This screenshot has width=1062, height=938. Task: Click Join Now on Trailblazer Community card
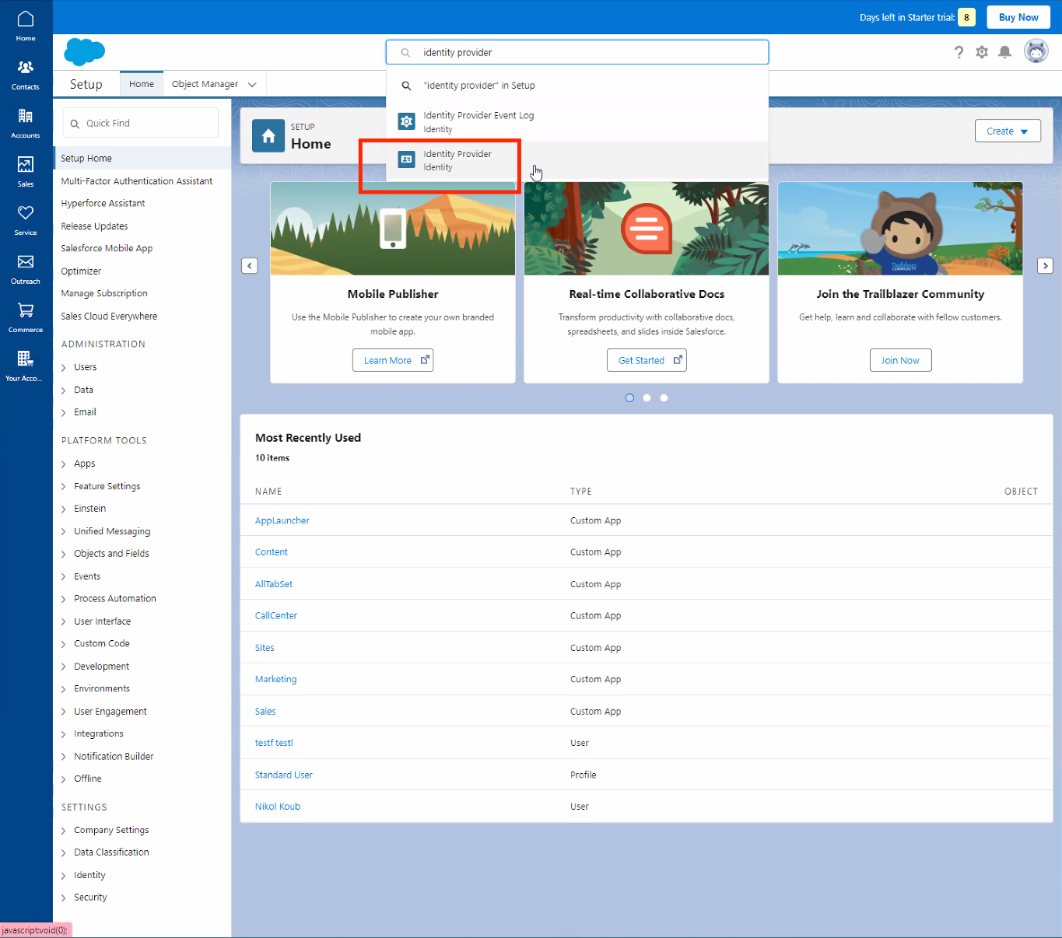[900, 360]
